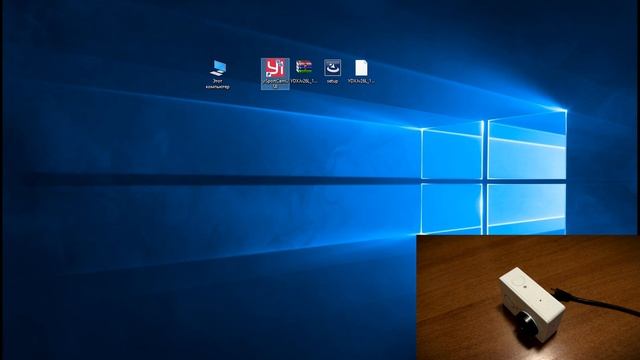640x360 pixels.
Task: Select the blank white file icon
Action: [361, 71]
